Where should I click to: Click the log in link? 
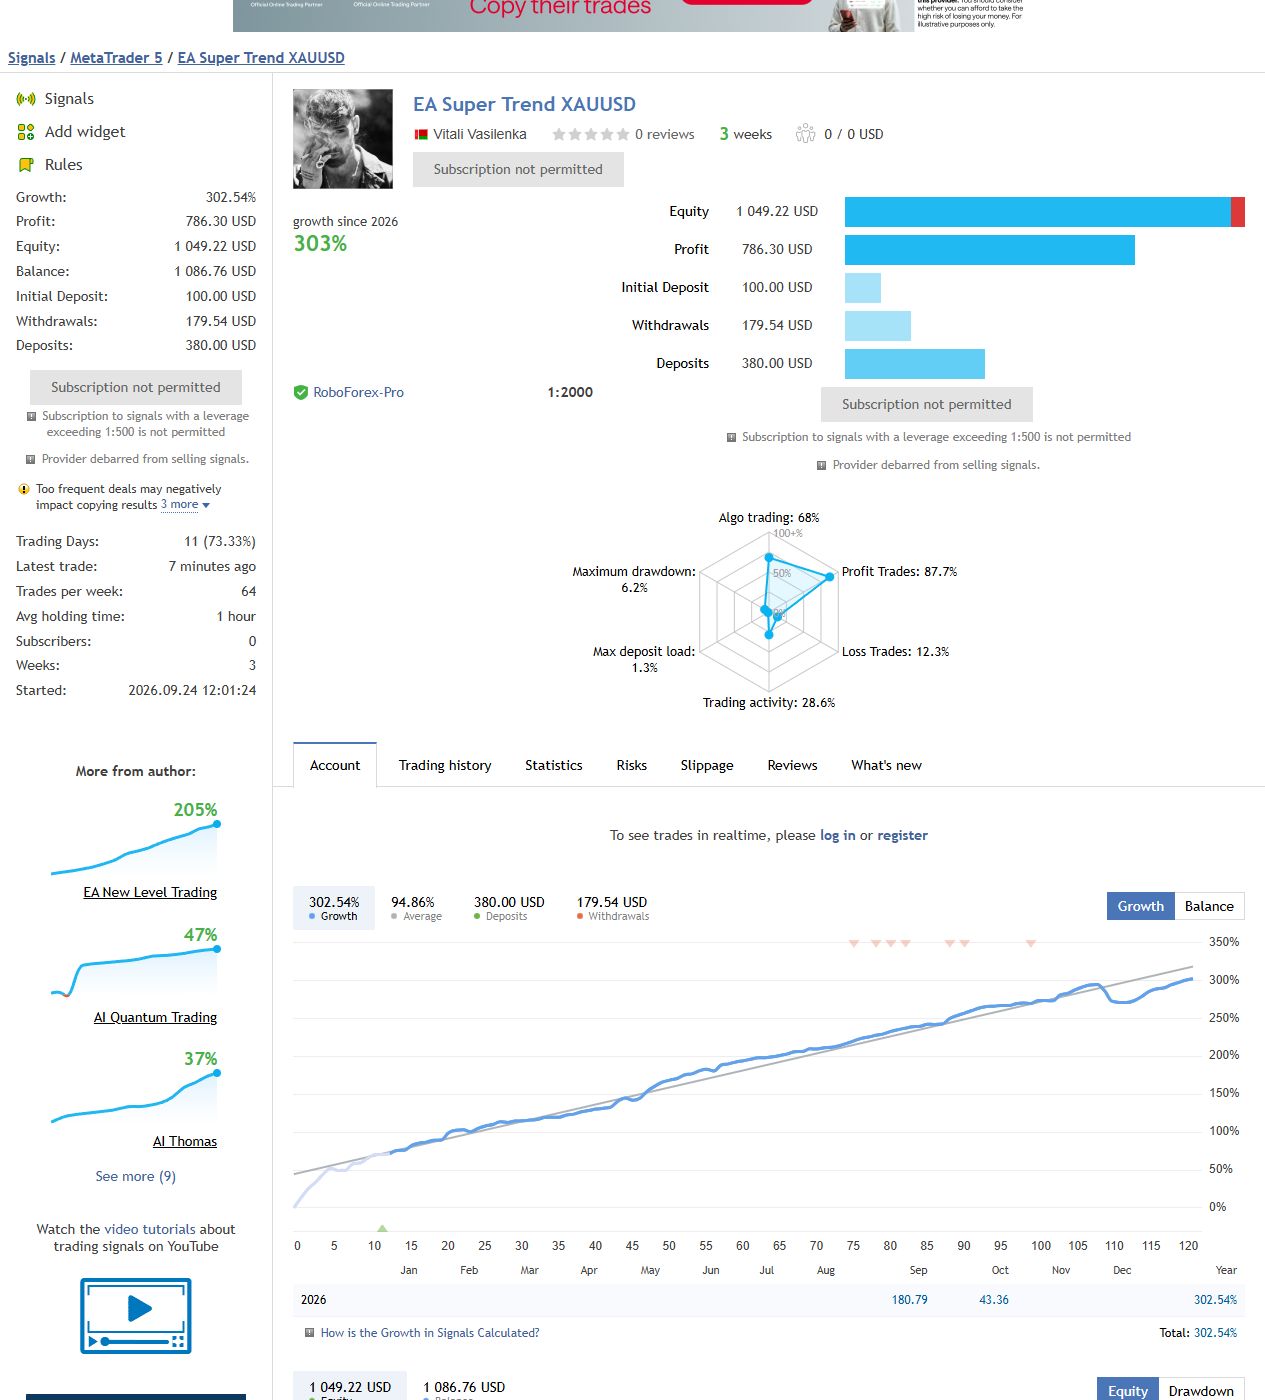(838, 835)
